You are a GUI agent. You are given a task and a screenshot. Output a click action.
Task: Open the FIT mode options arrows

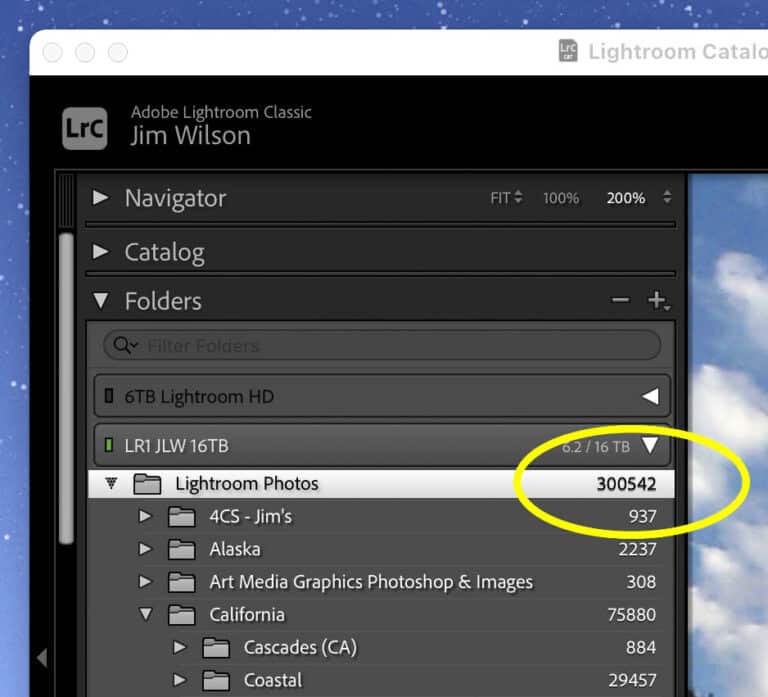(x=518, y=197)
